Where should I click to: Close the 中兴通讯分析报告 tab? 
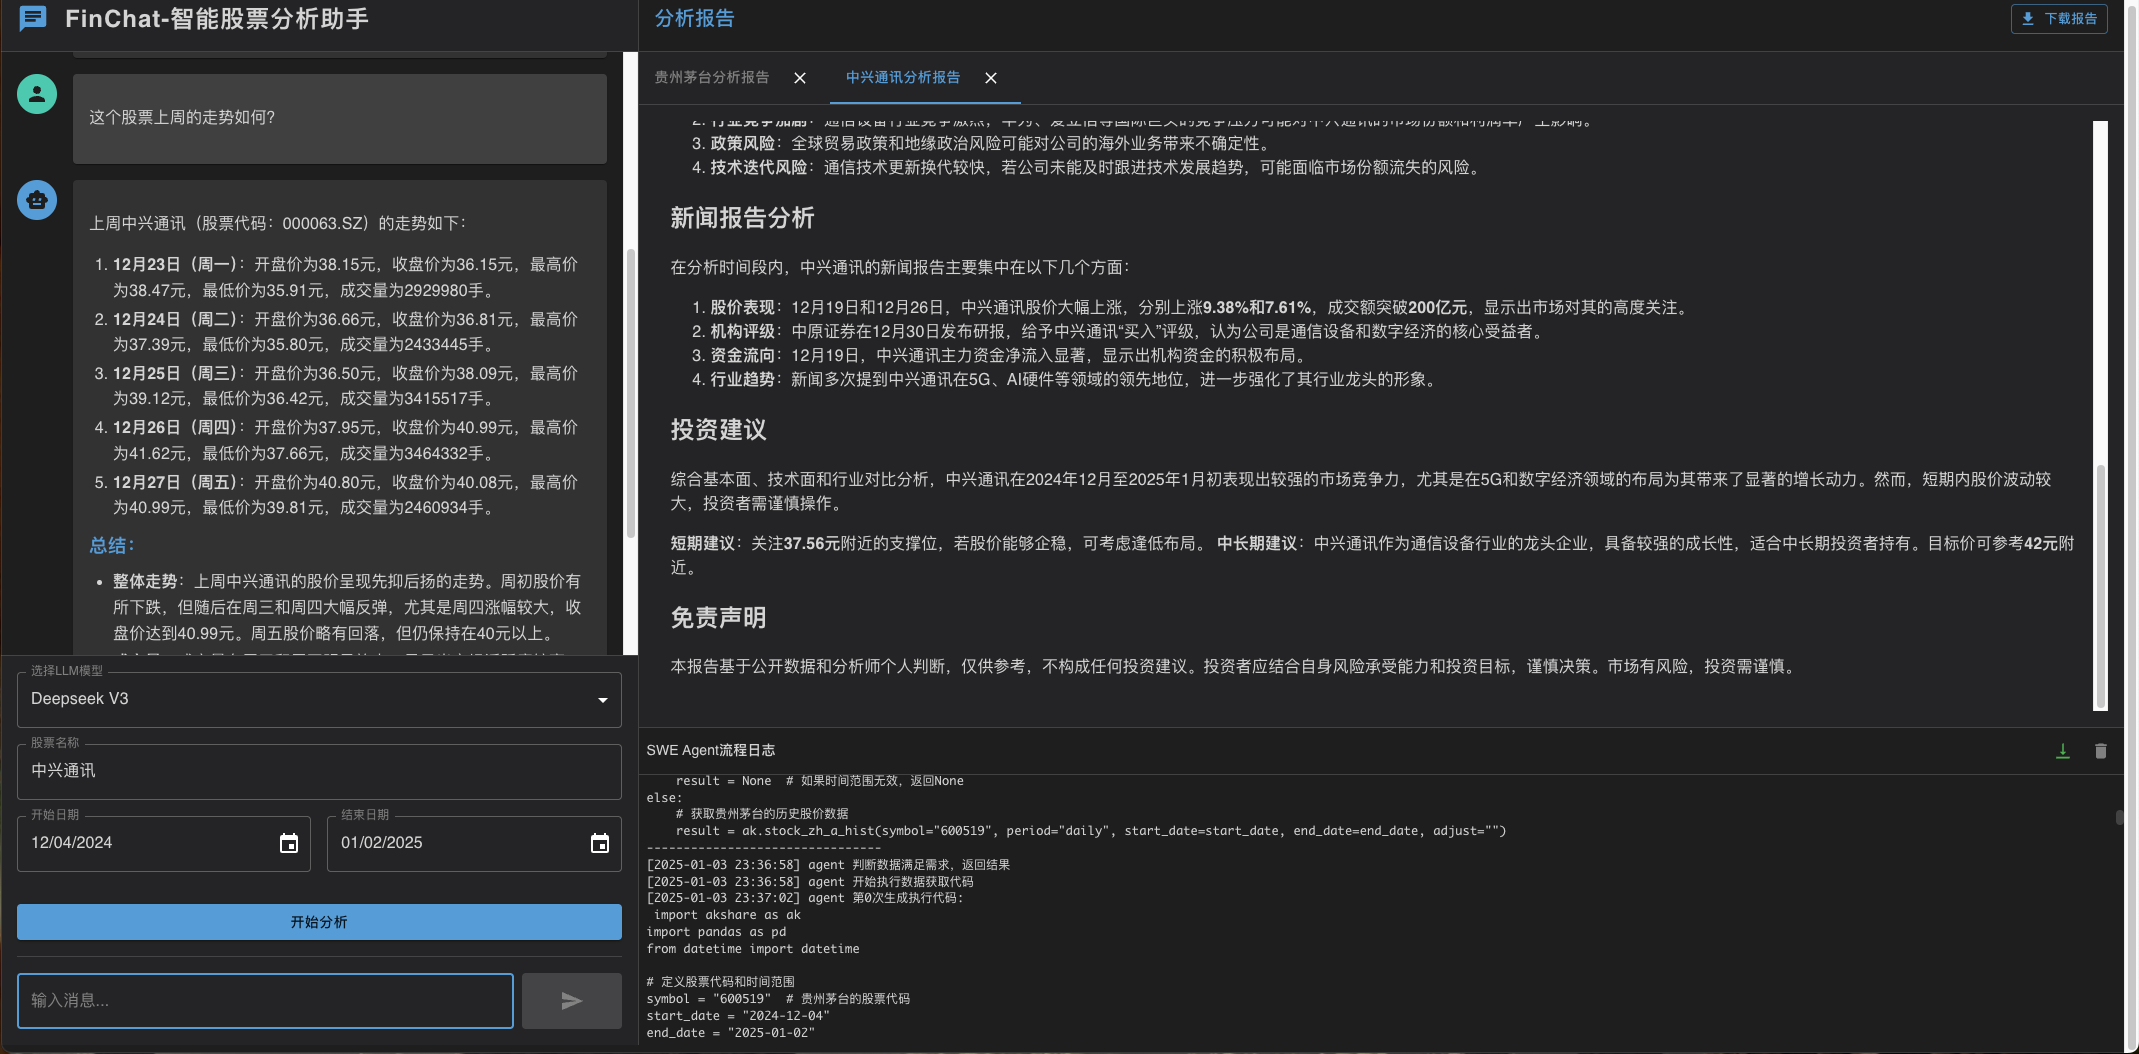(x=991, y=78)
